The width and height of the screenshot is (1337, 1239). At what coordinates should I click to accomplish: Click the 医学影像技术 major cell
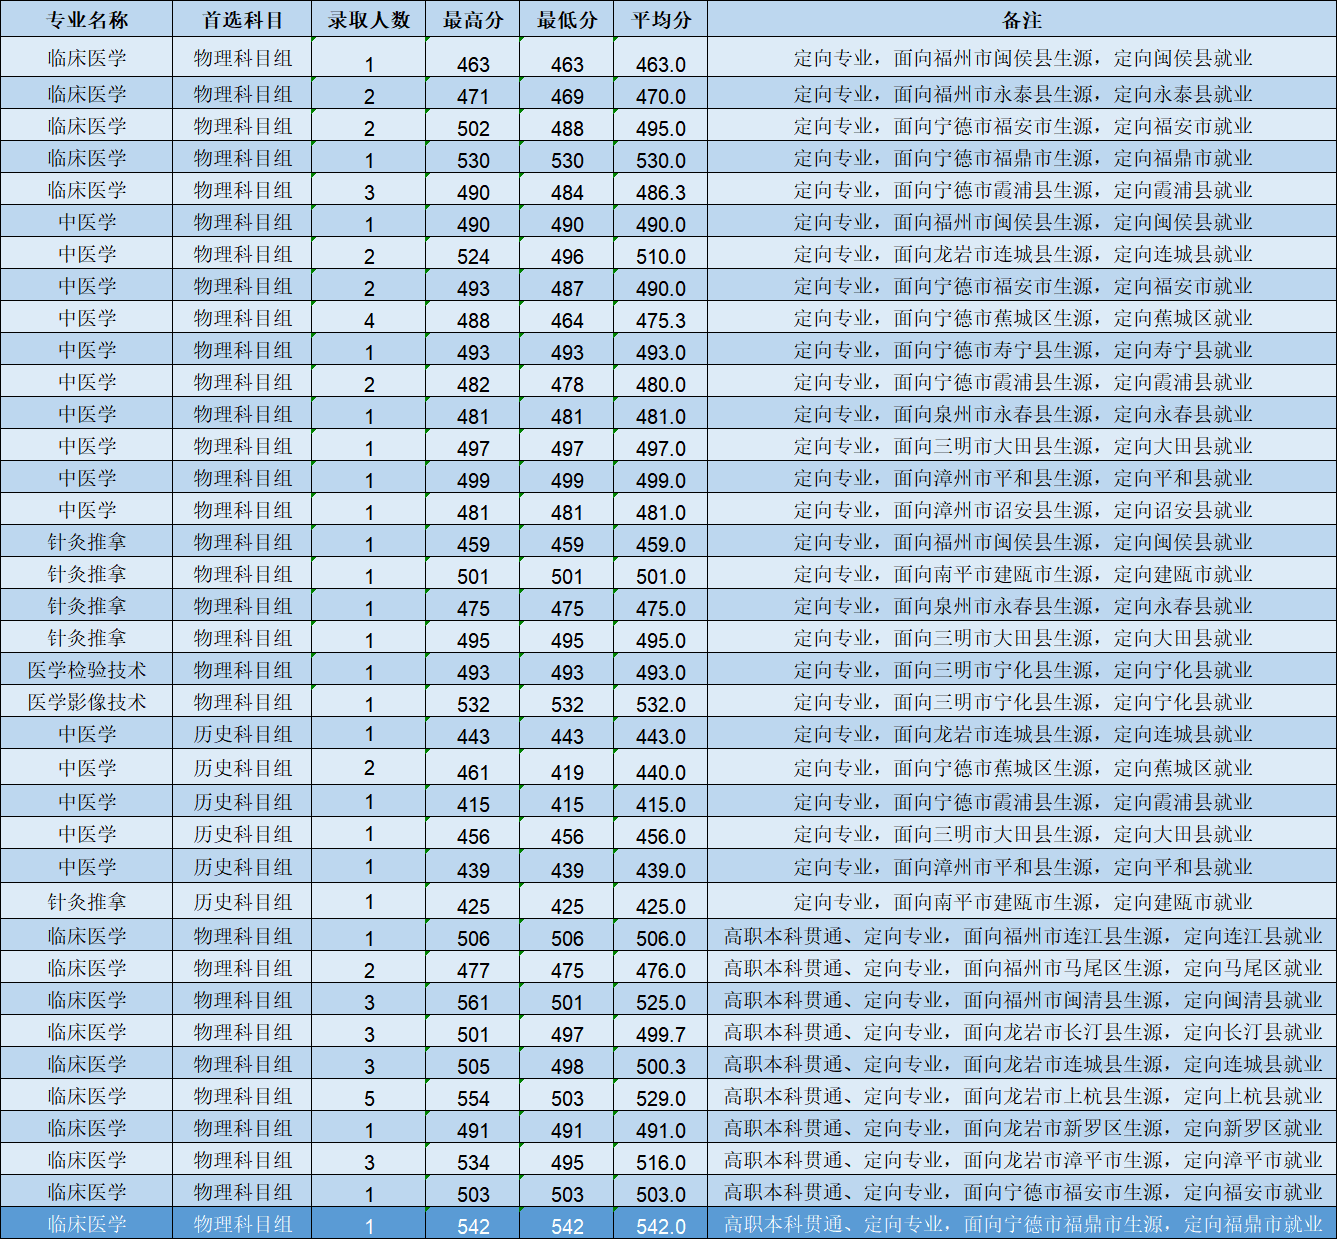point(87,702)
